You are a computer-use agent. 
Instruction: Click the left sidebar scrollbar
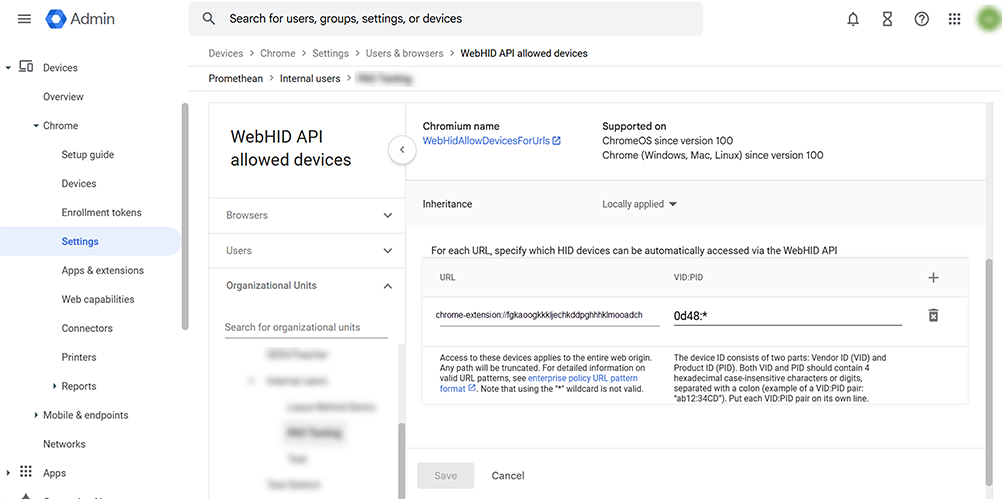coord(185,217)
